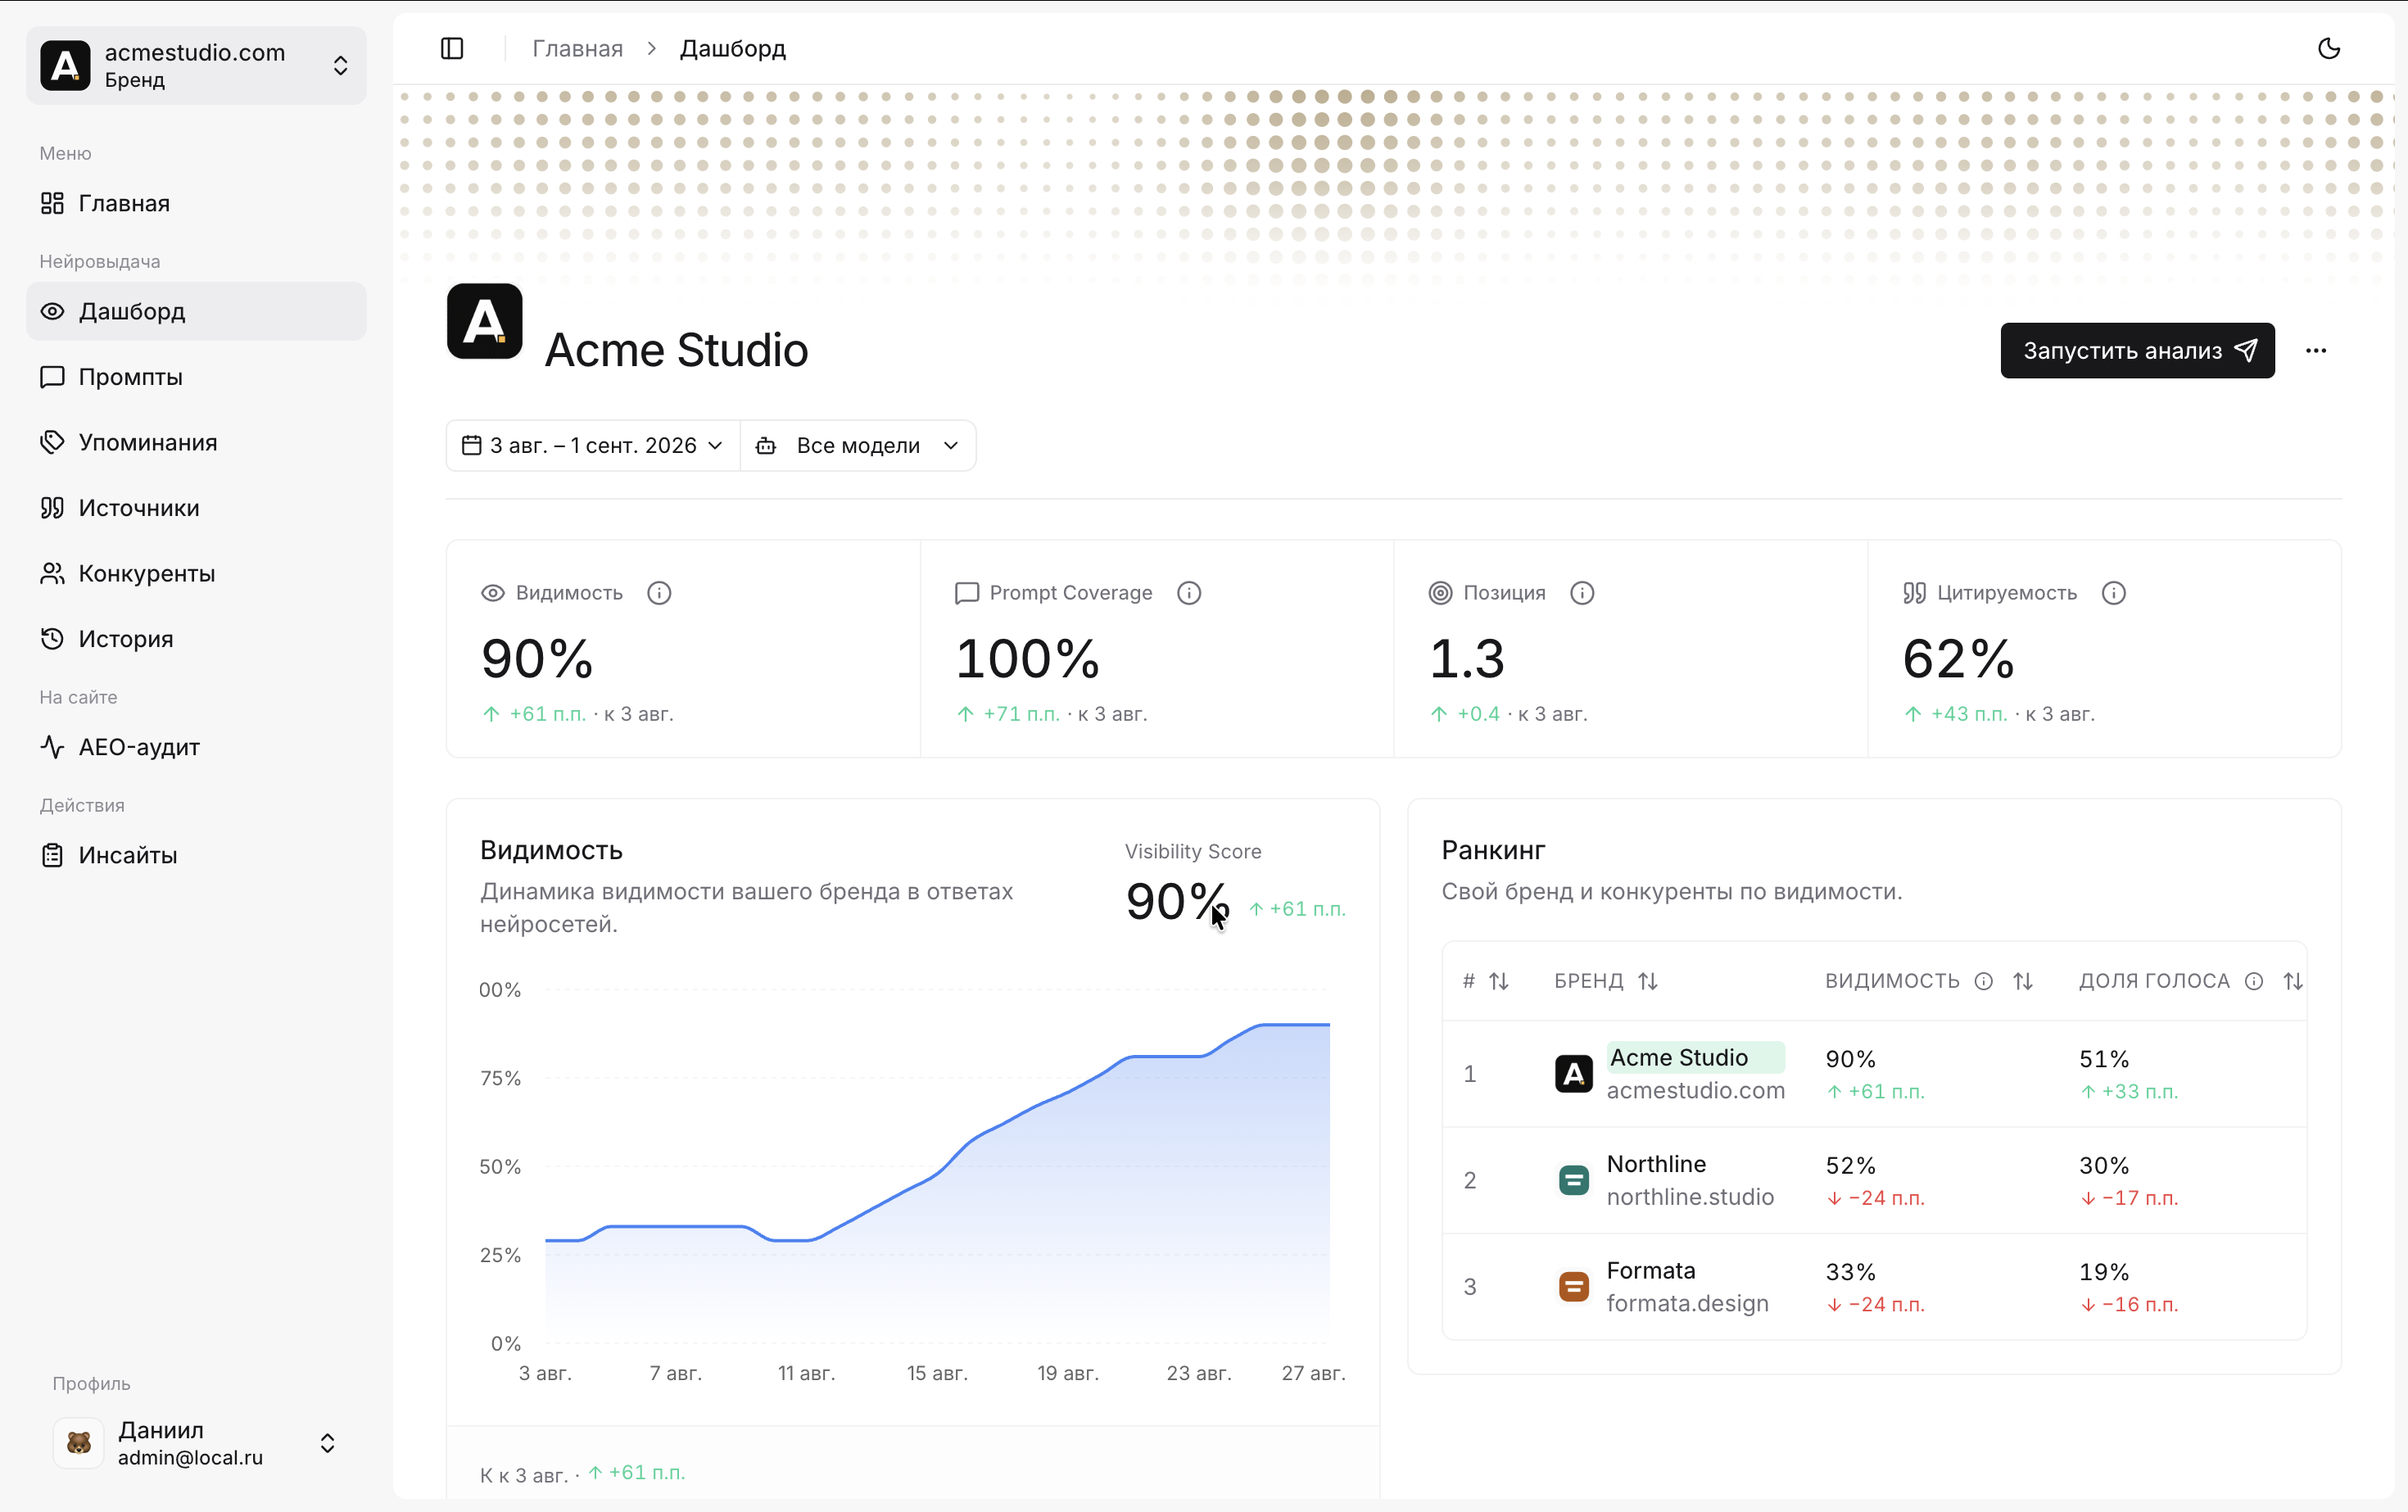This screenshot has height=1512, width=2408.
Task: Expand the Даниил profile menu chevron
Action: point(327,1443)
